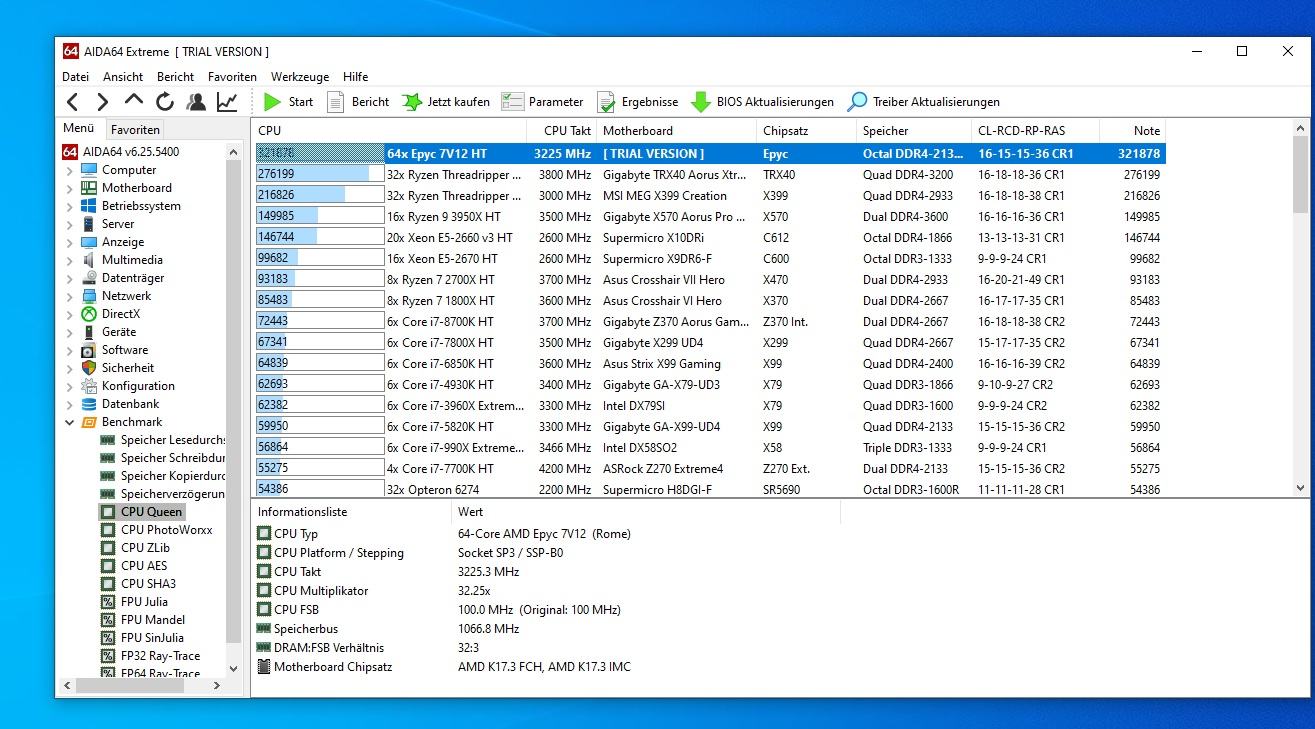This screenshot has width=1315, height=729.
Task: Go forward with the right arrow toolbar icon
Action: click(102, 102)
